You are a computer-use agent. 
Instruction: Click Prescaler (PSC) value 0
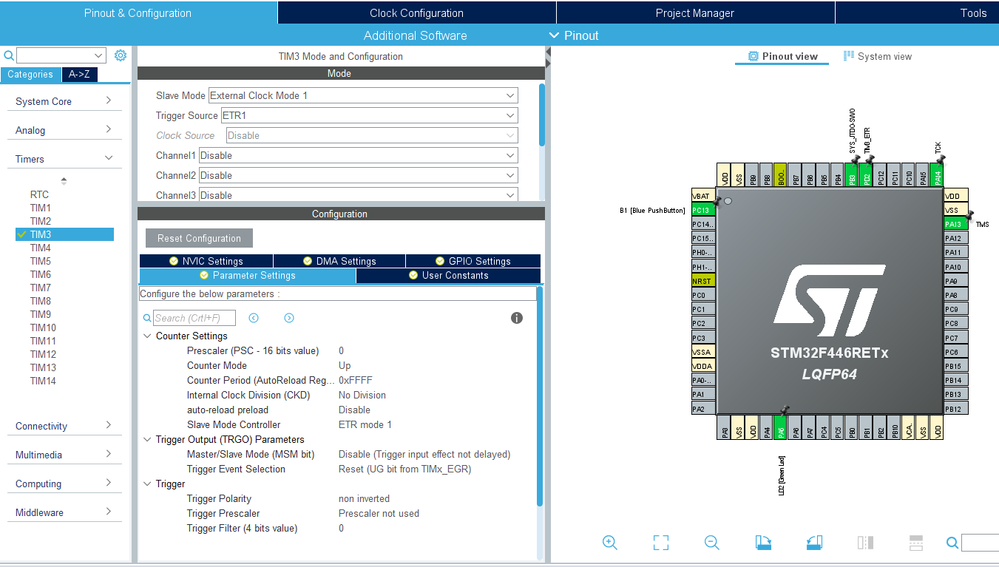tap(341, 351)
